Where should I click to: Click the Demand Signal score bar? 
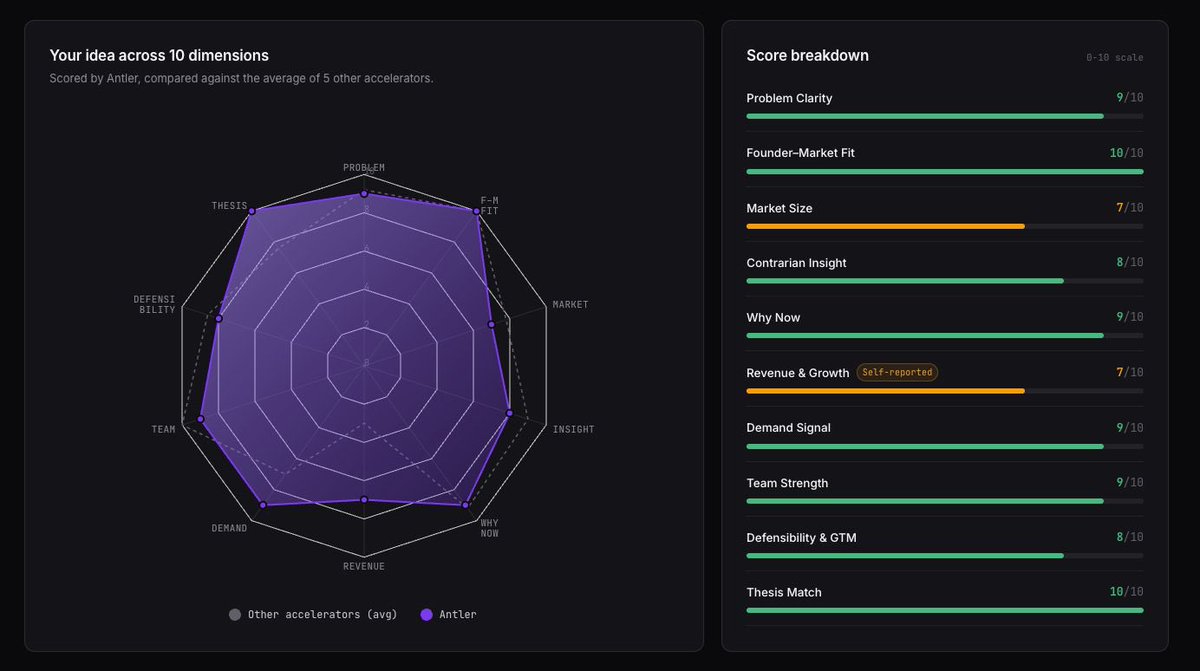point(945,446)
